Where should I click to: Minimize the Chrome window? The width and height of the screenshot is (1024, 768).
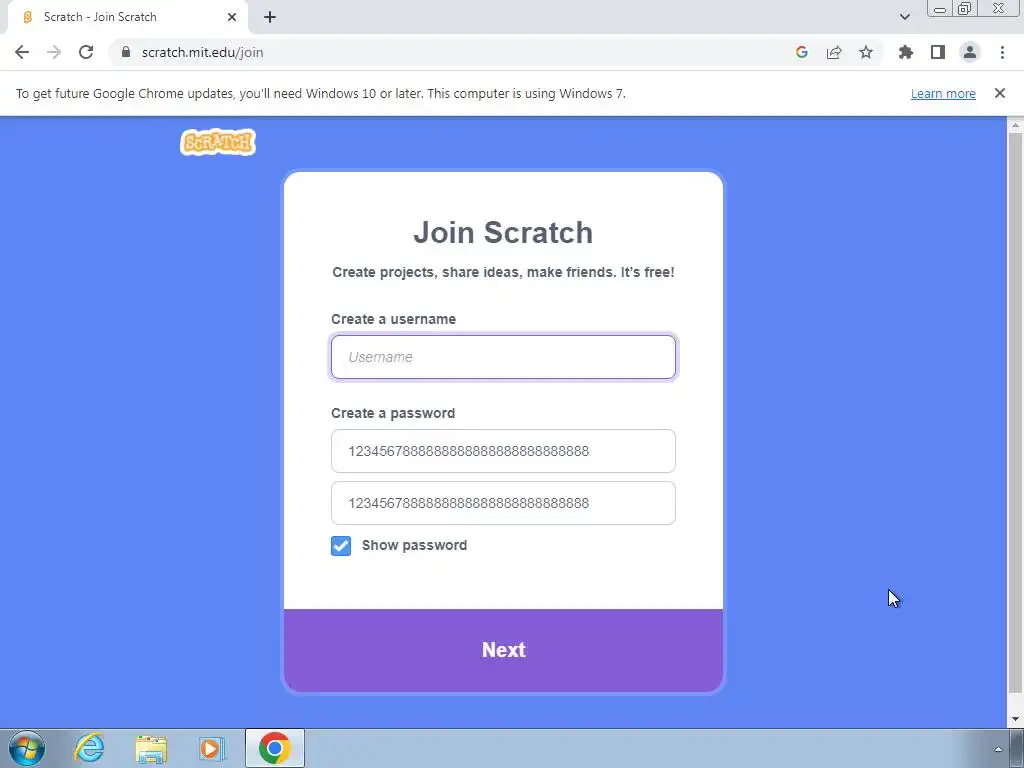click(940, 9)
